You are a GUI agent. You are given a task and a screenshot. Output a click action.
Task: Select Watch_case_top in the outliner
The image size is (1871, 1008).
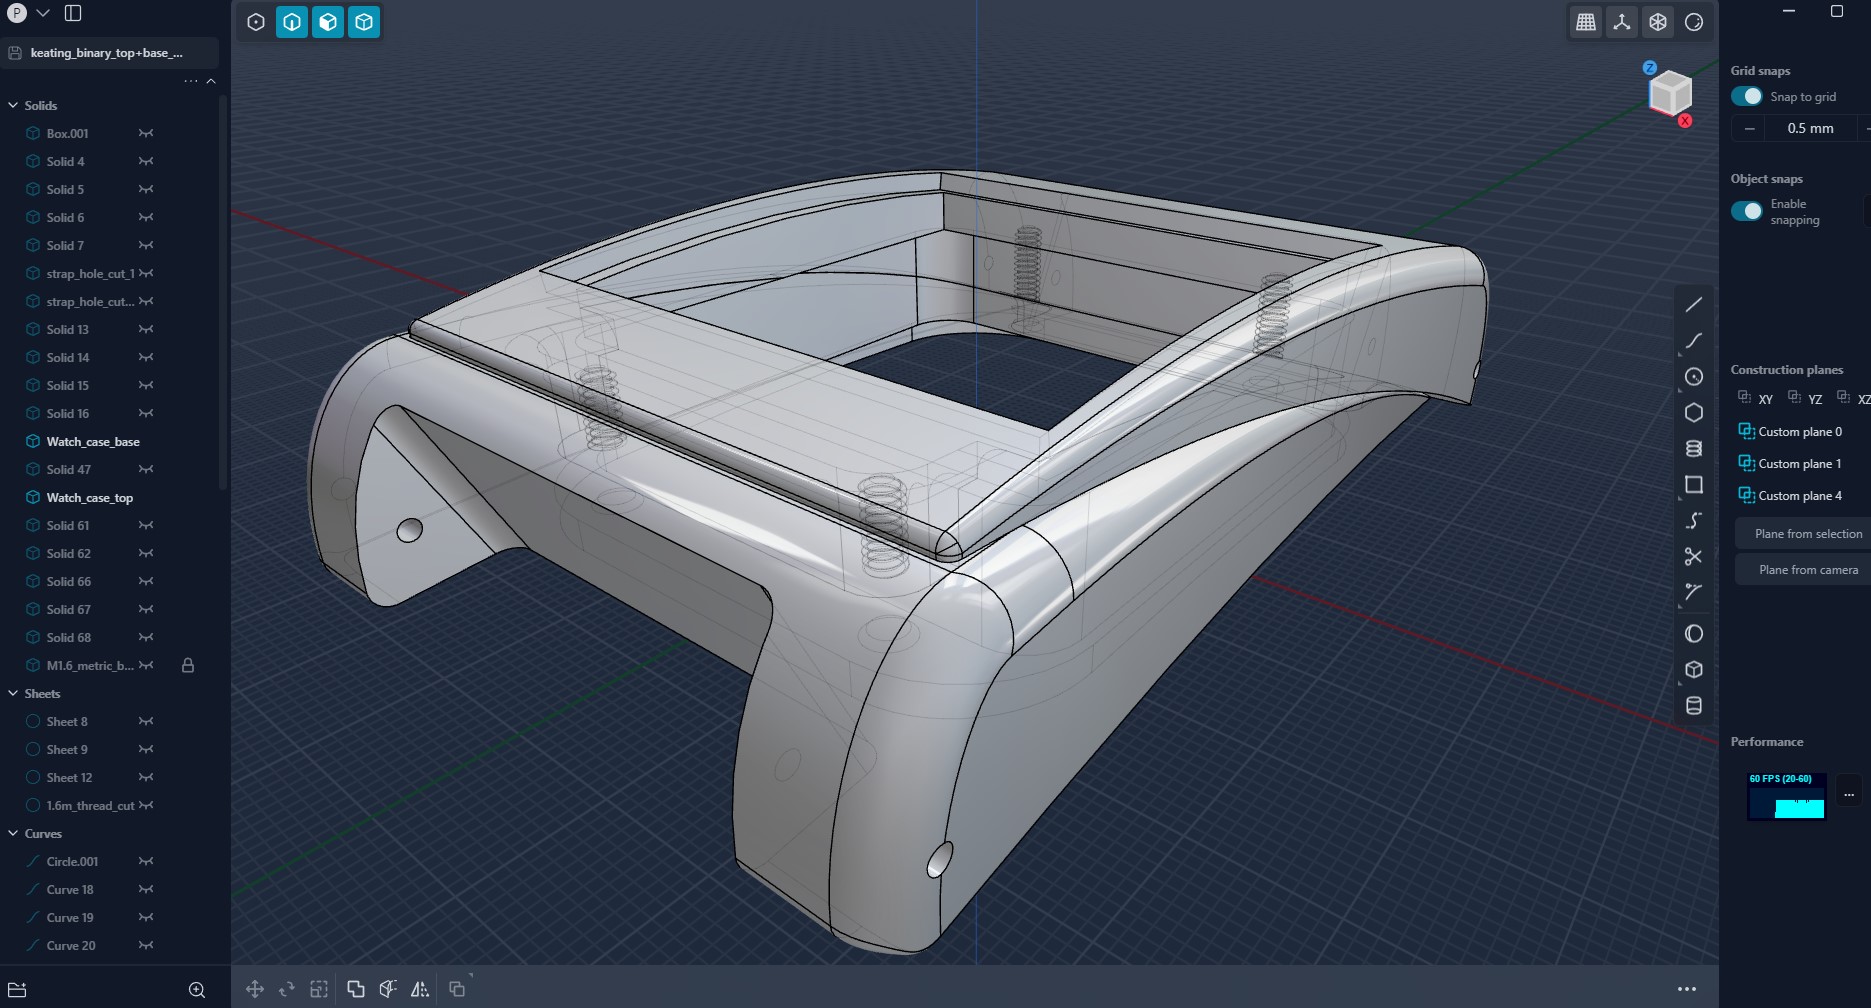click(89, 497)
